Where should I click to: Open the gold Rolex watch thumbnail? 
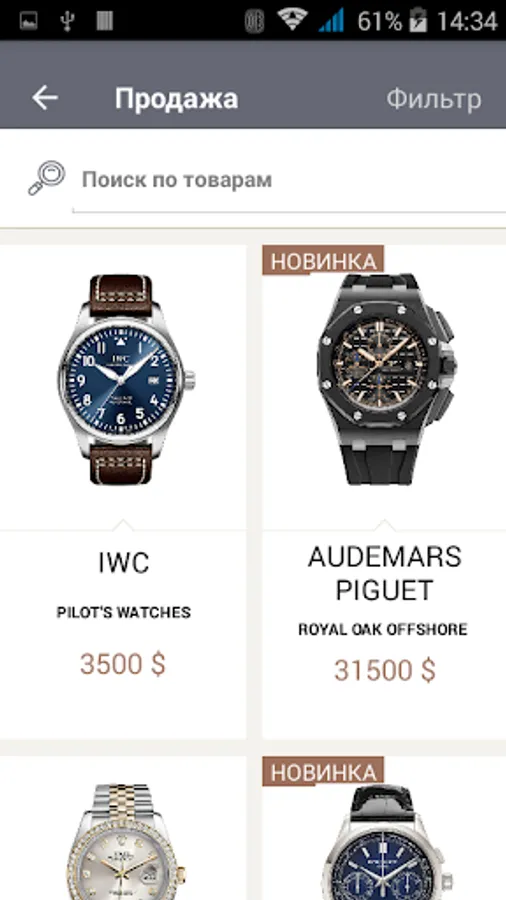[123, 841]
